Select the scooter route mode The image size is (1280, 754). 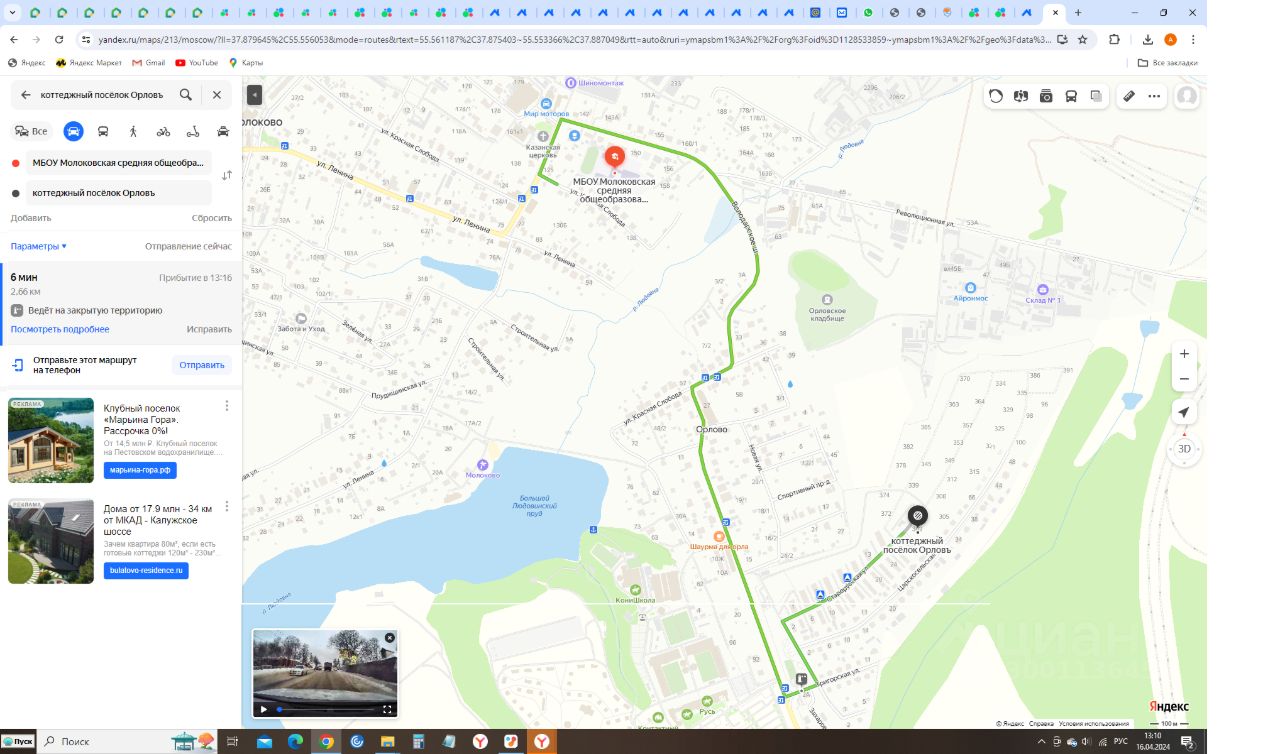[x=193, y=131]
